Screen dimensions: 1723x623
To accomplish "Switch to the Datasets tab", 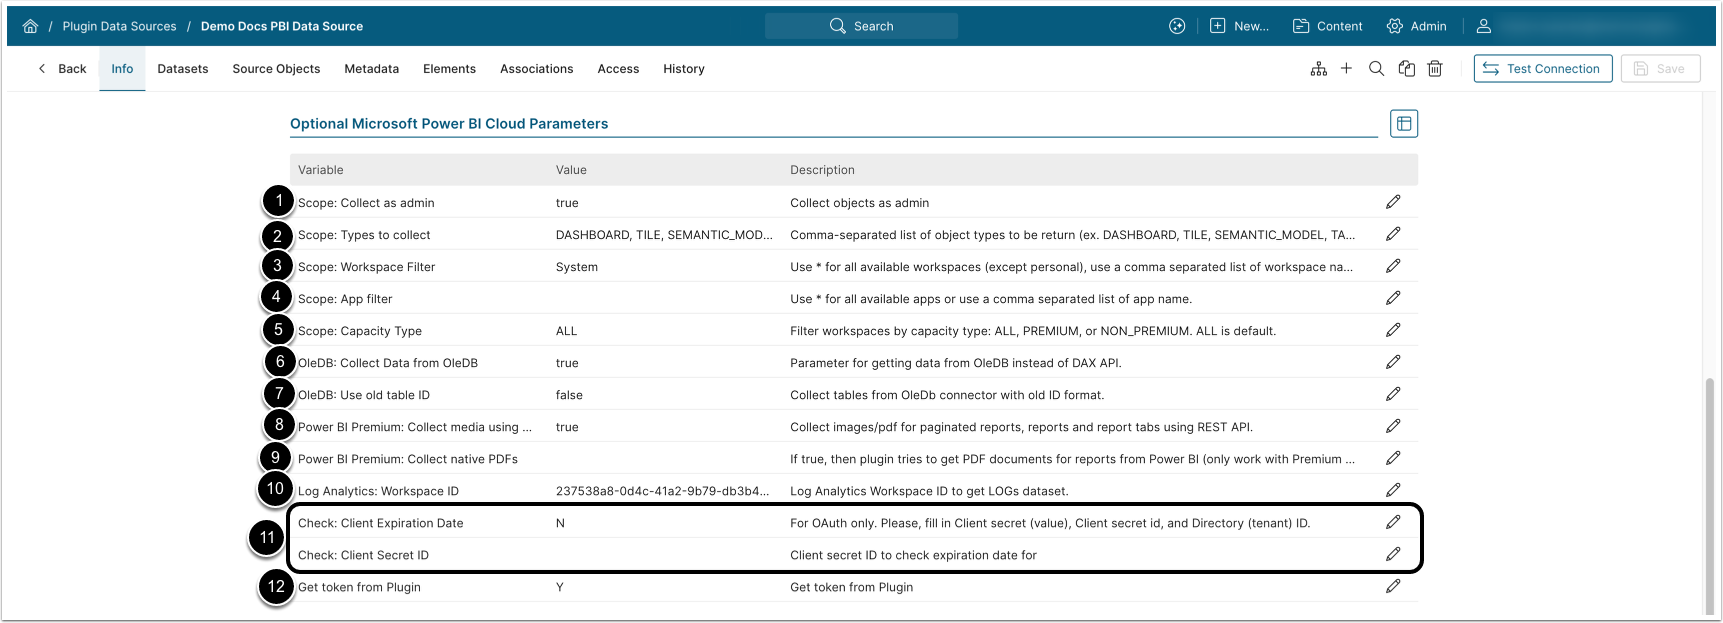I will tap(183, 69).
